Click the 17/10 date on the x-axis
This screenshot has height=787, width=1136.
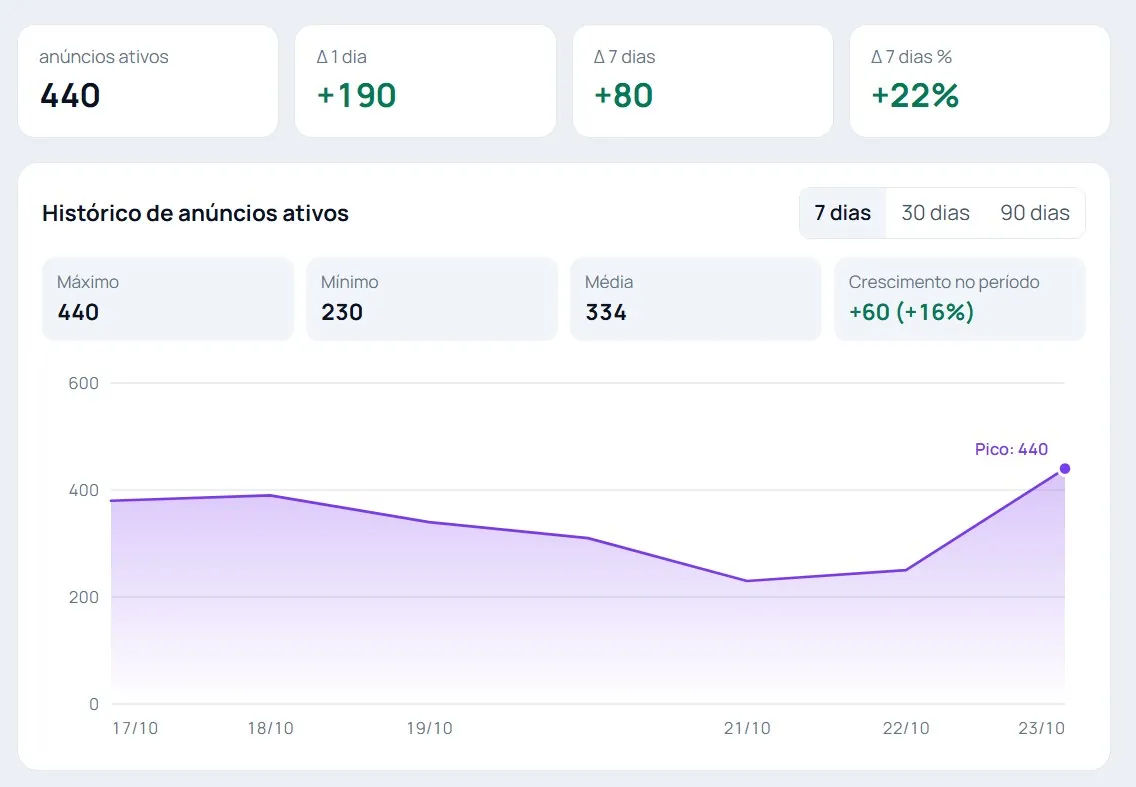pos(135,728)
